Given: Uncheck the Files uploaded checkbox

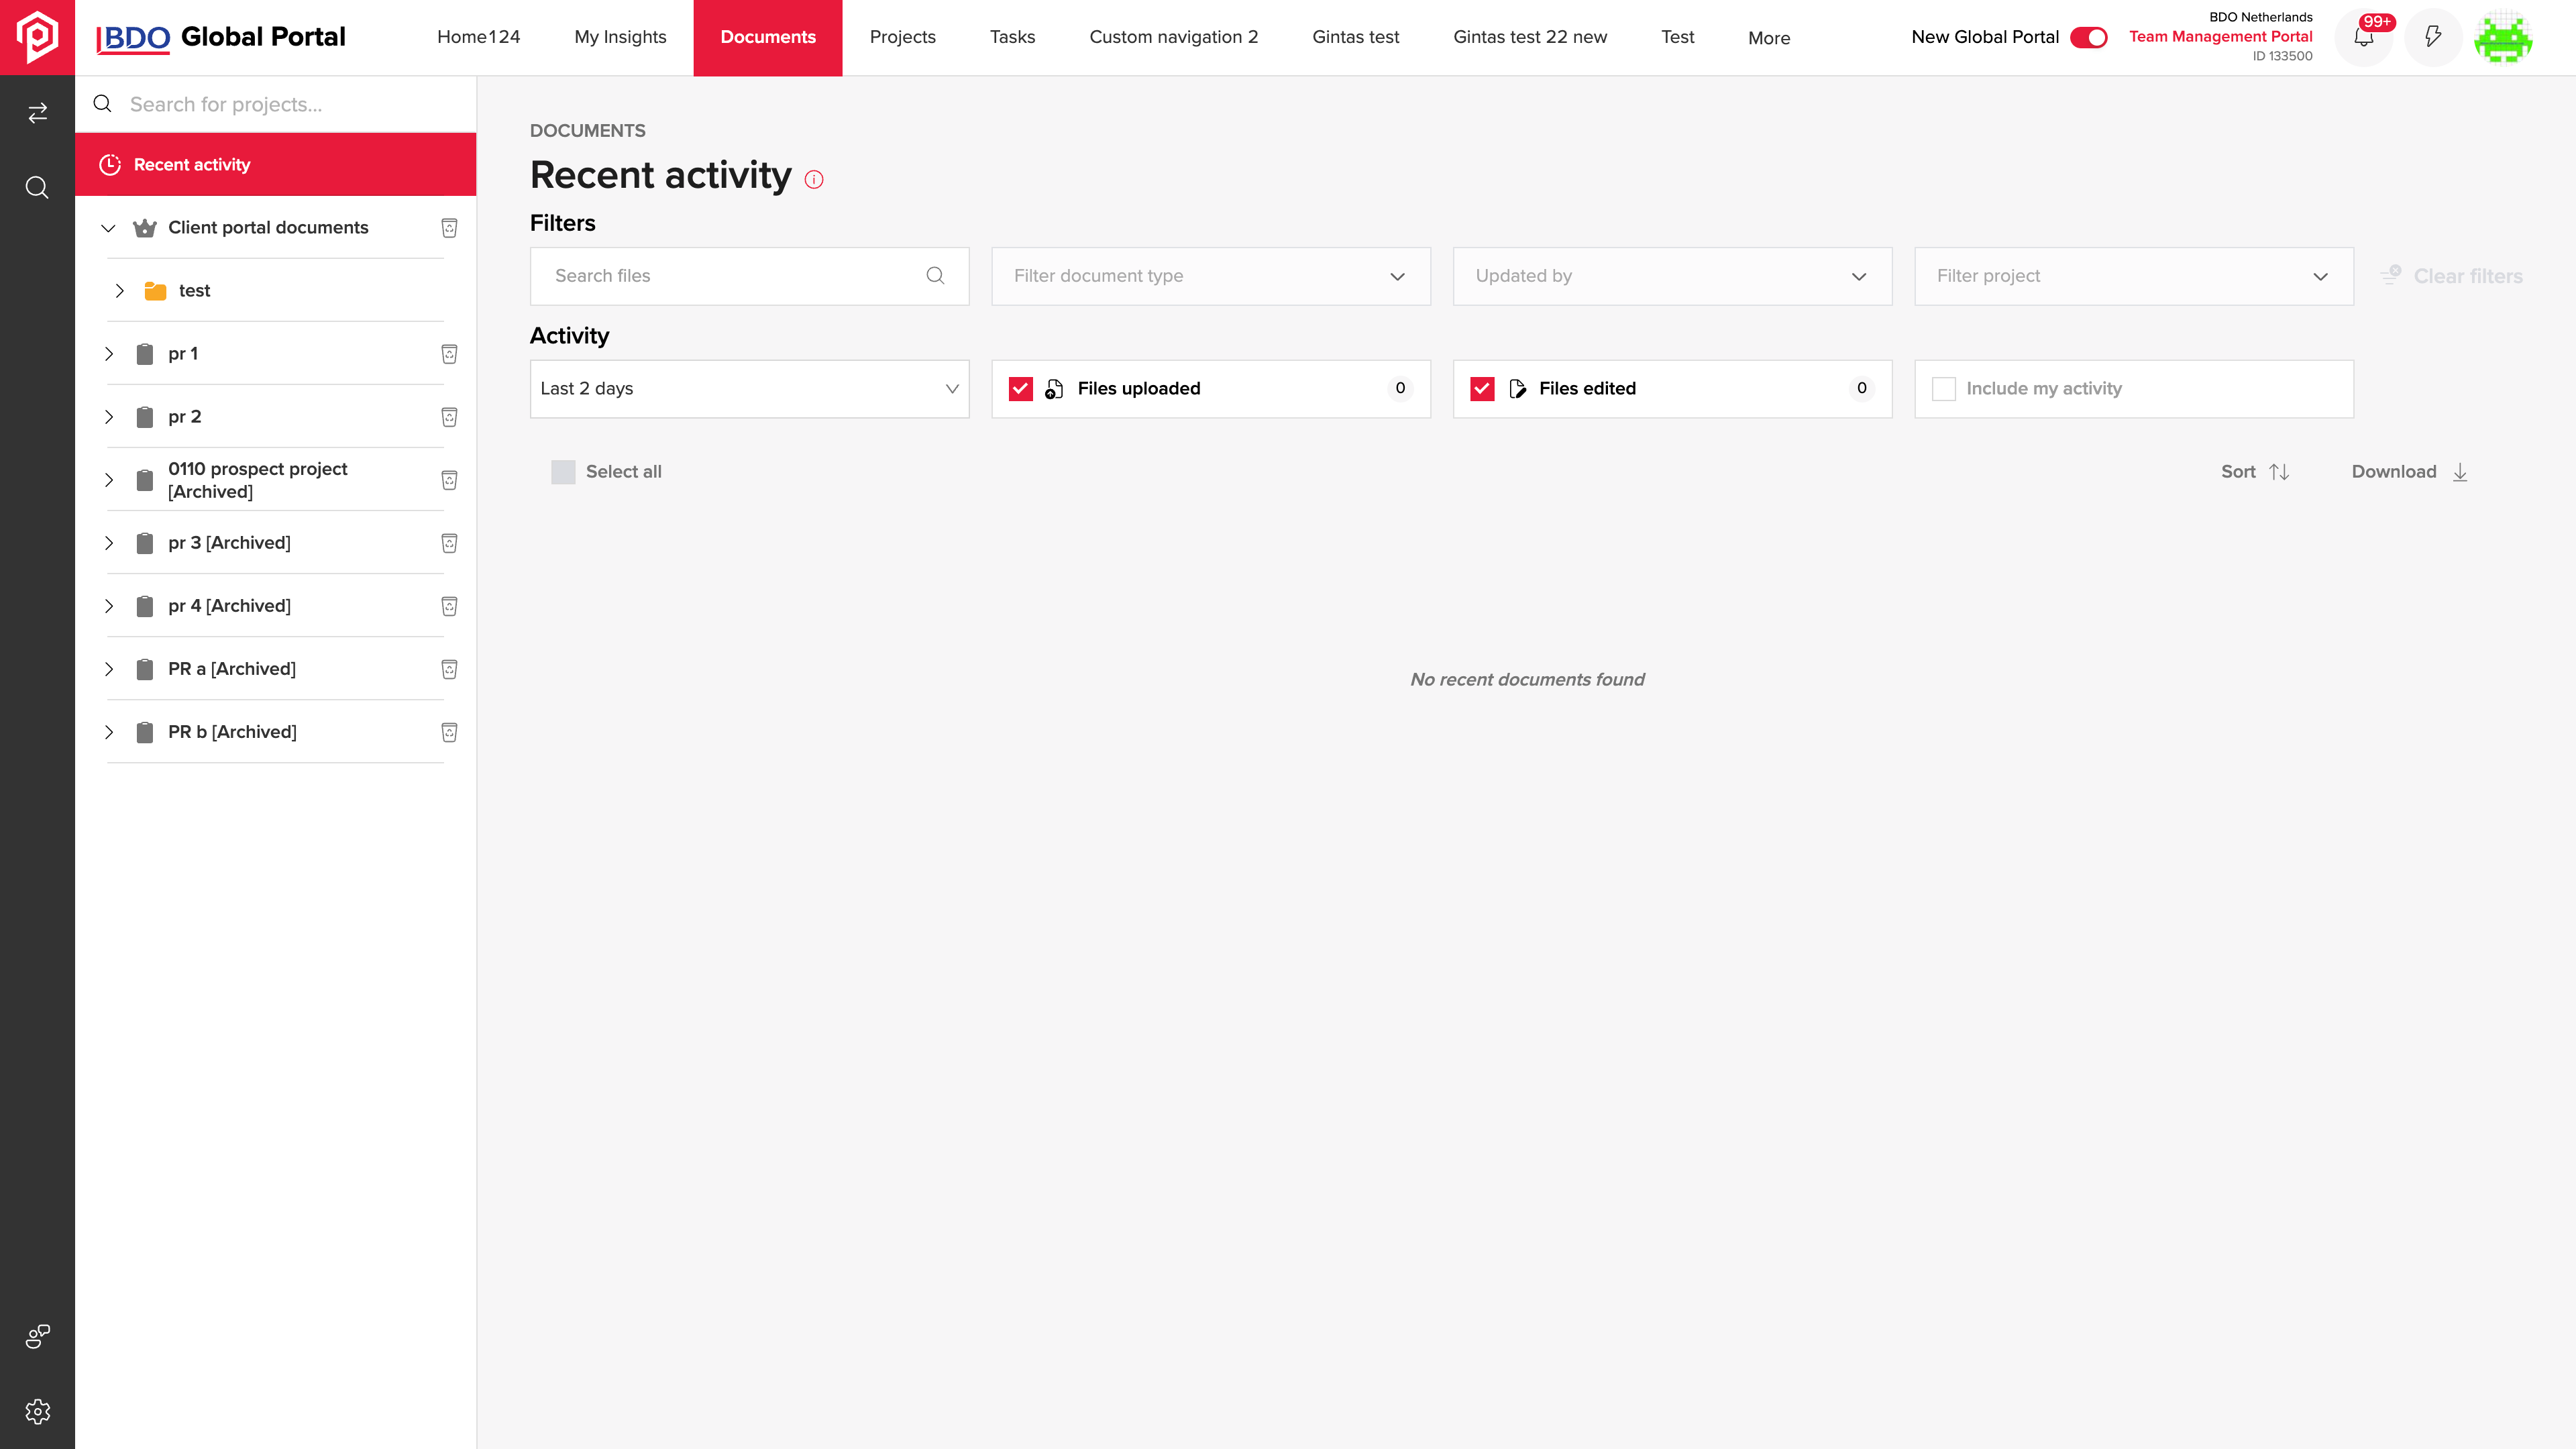Looking at the screenshot, I should (1020, 389).
